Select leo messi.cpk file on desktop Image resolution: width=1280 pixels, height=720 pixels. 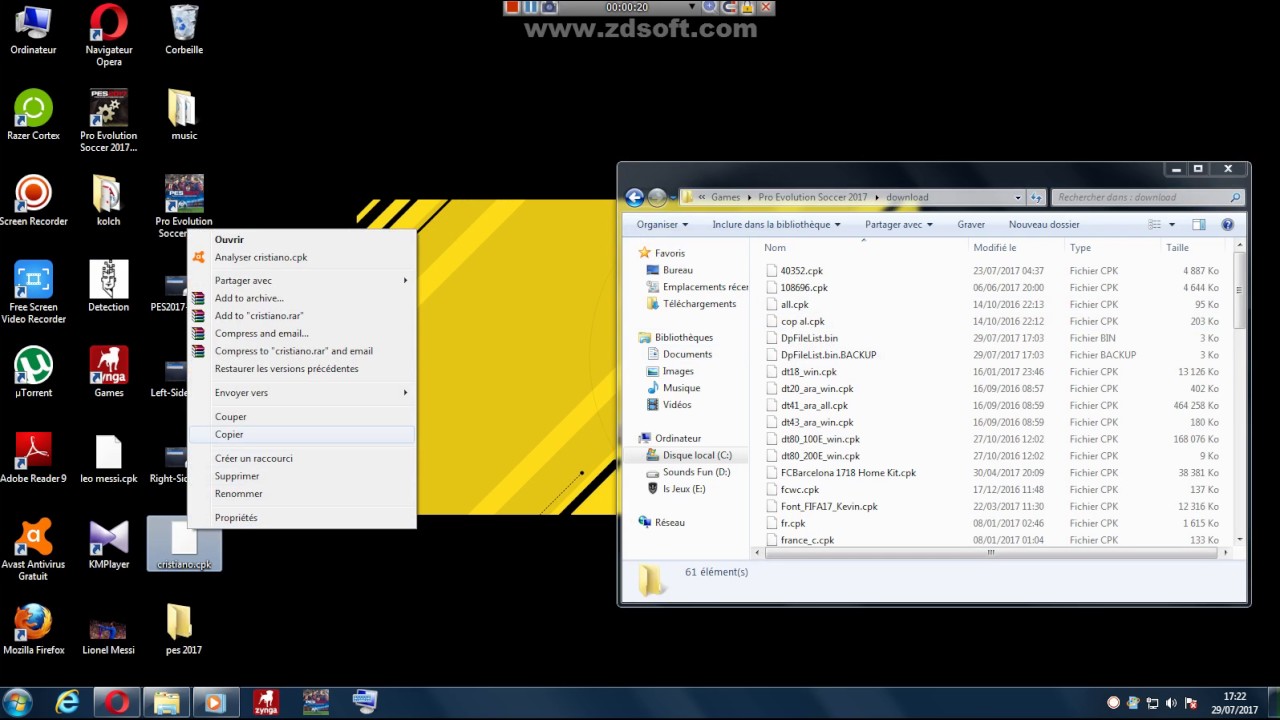(108, 459)
